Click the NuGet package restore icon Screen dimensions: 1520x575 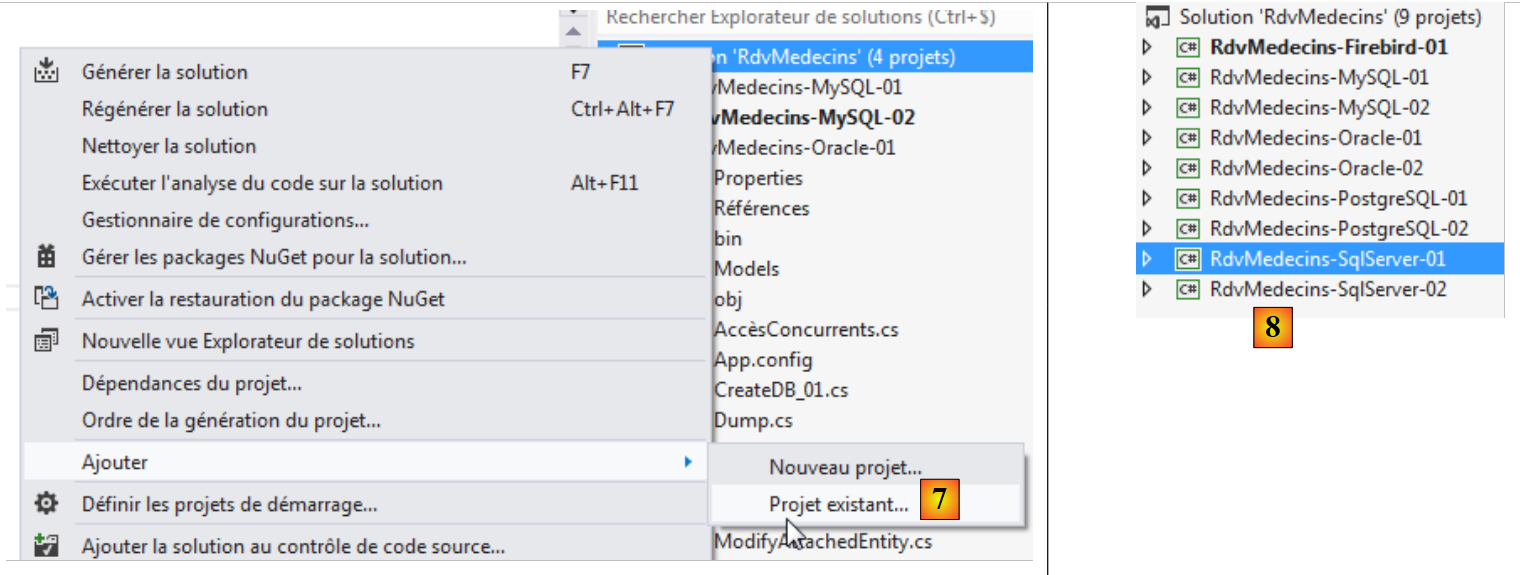[46, 298]
